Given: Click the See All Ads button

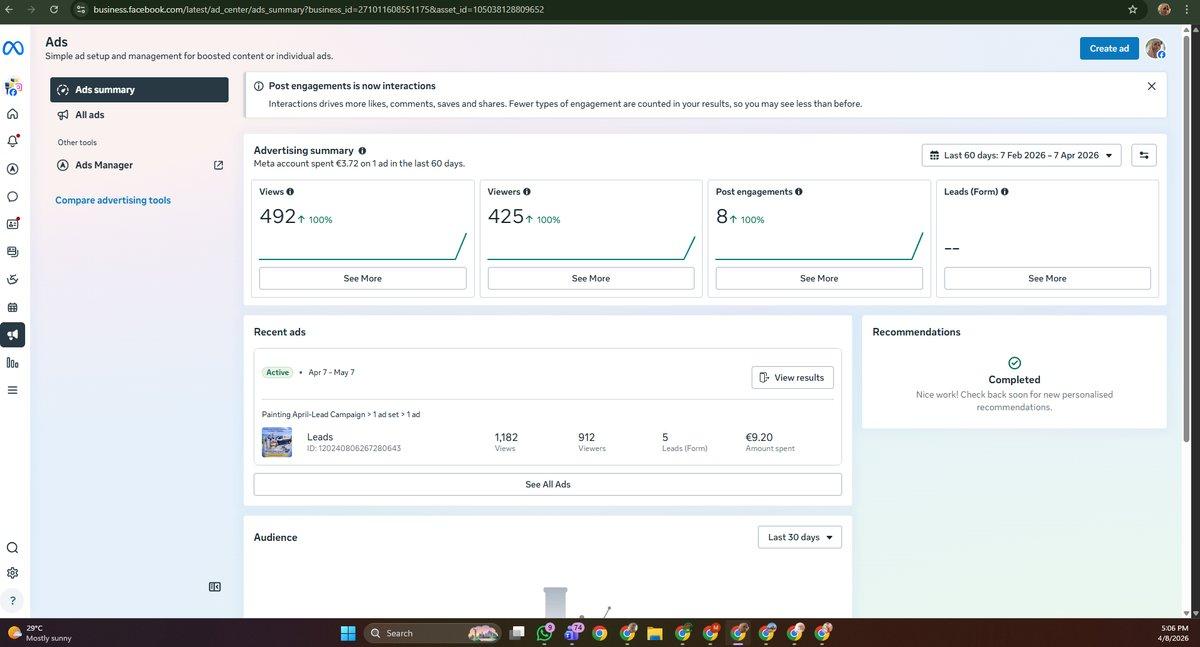Looking at the screenshot, I should 548,484.
